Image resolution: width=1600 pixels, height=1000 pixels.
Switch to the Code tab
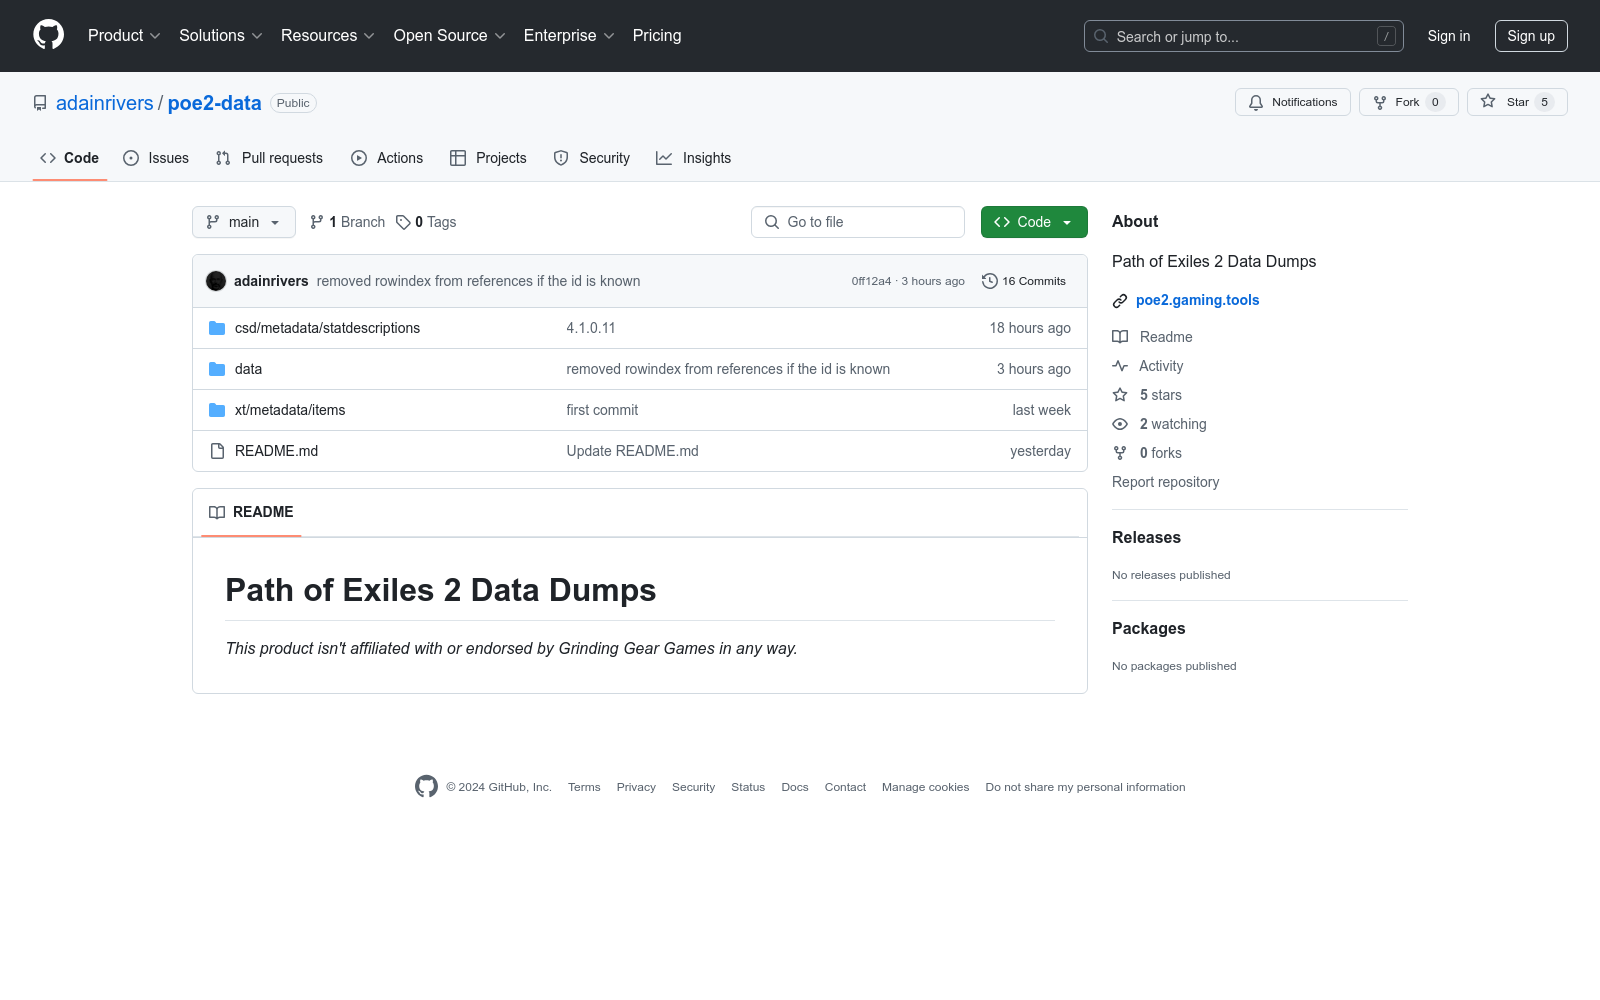(70, 158)
